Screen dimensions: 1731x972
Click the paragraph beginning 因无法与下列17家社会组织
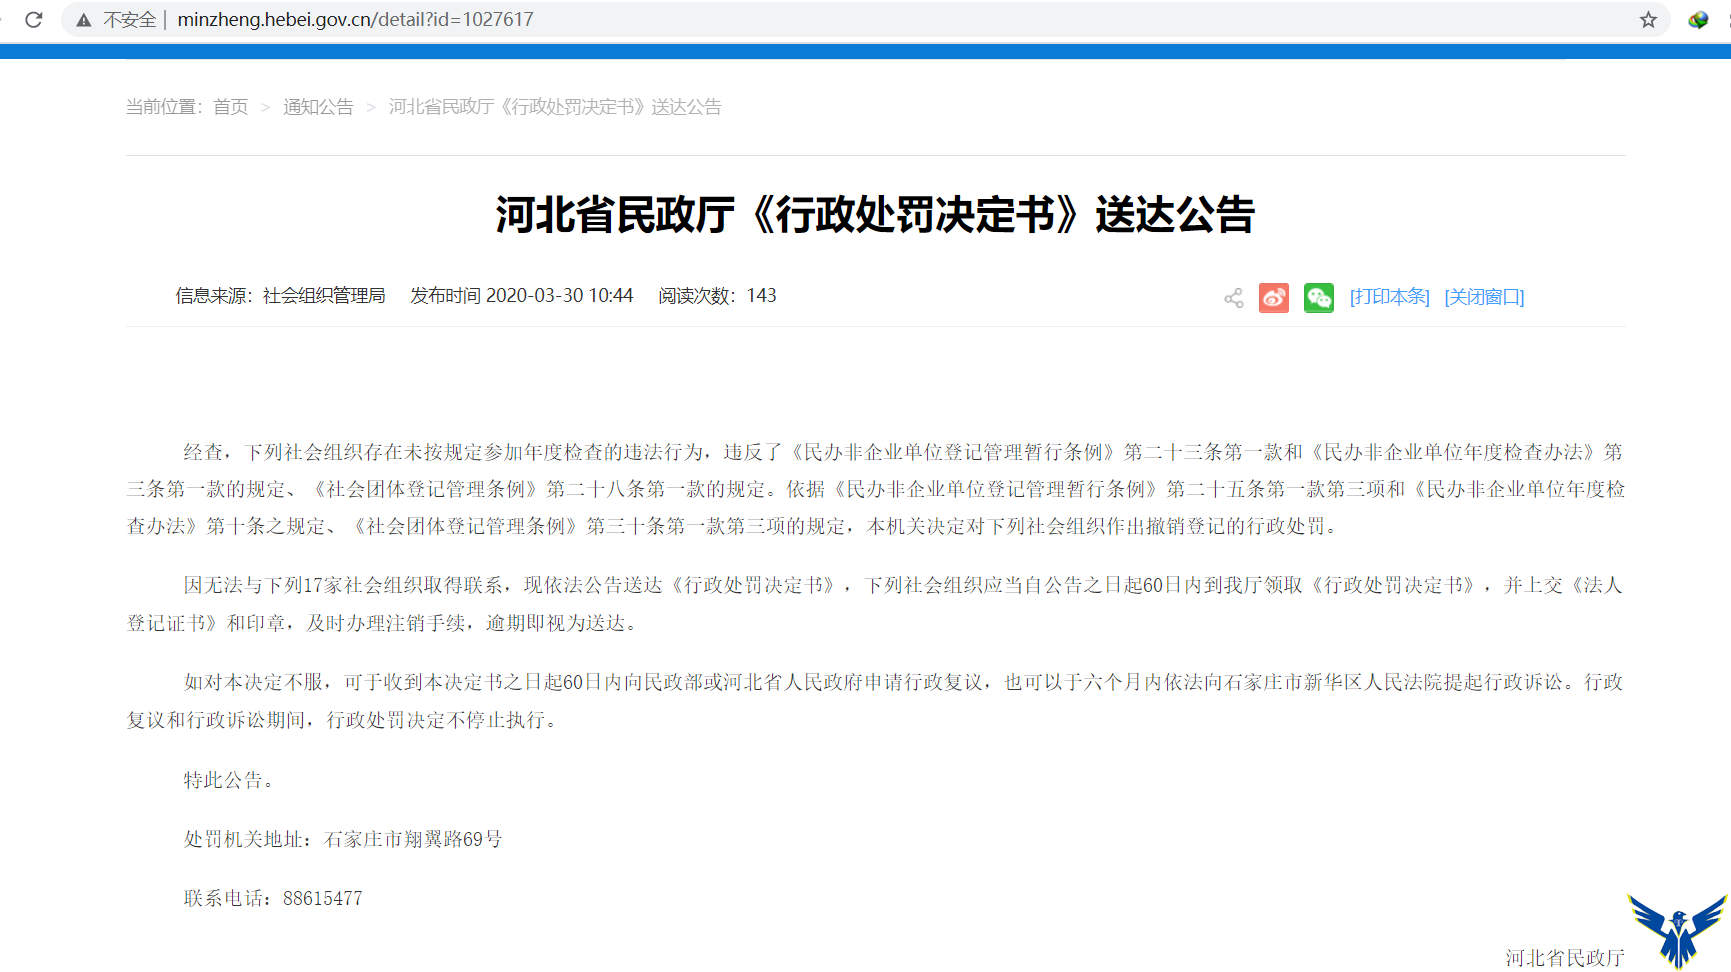[x=875, y=604]
